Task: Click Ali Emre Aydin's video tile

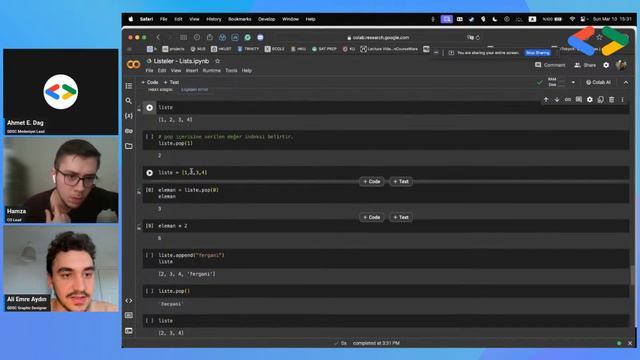Action: (x=61, y=269)
